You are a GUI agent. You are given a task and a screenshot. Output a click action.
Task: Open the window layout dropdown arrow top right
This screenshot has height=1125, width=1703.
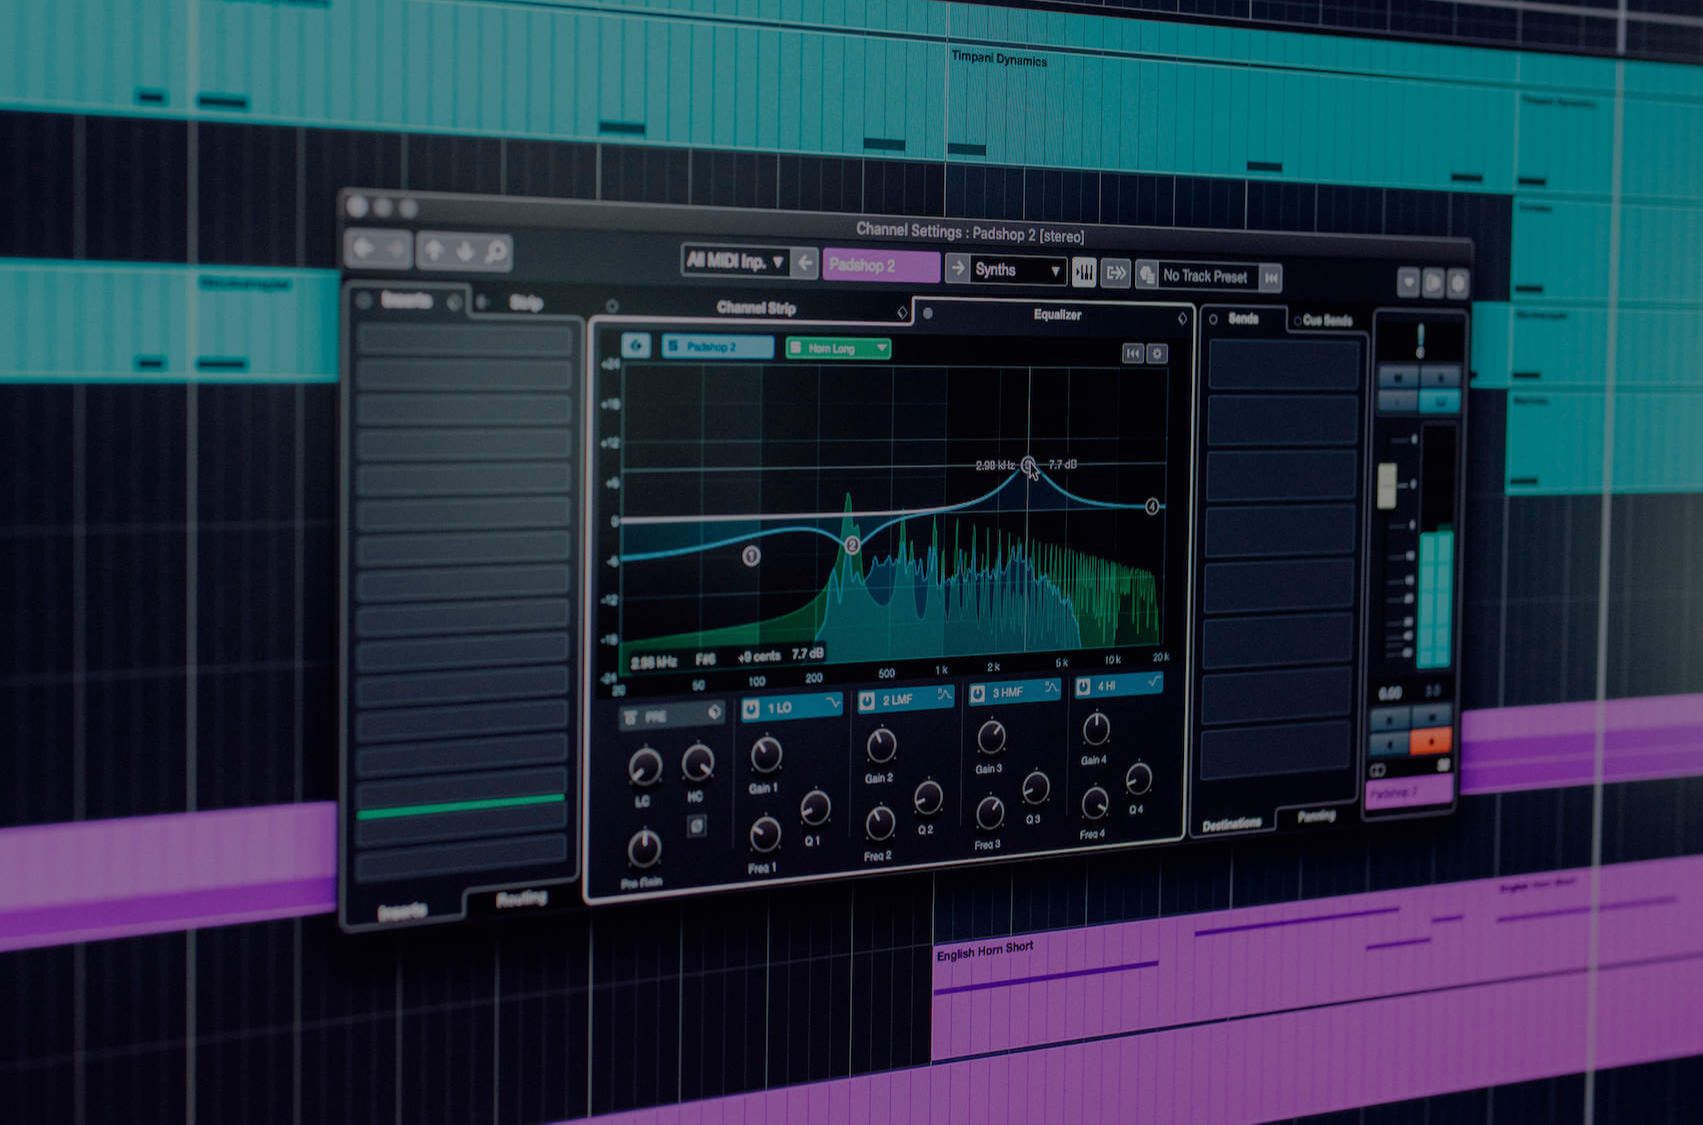1409,283
